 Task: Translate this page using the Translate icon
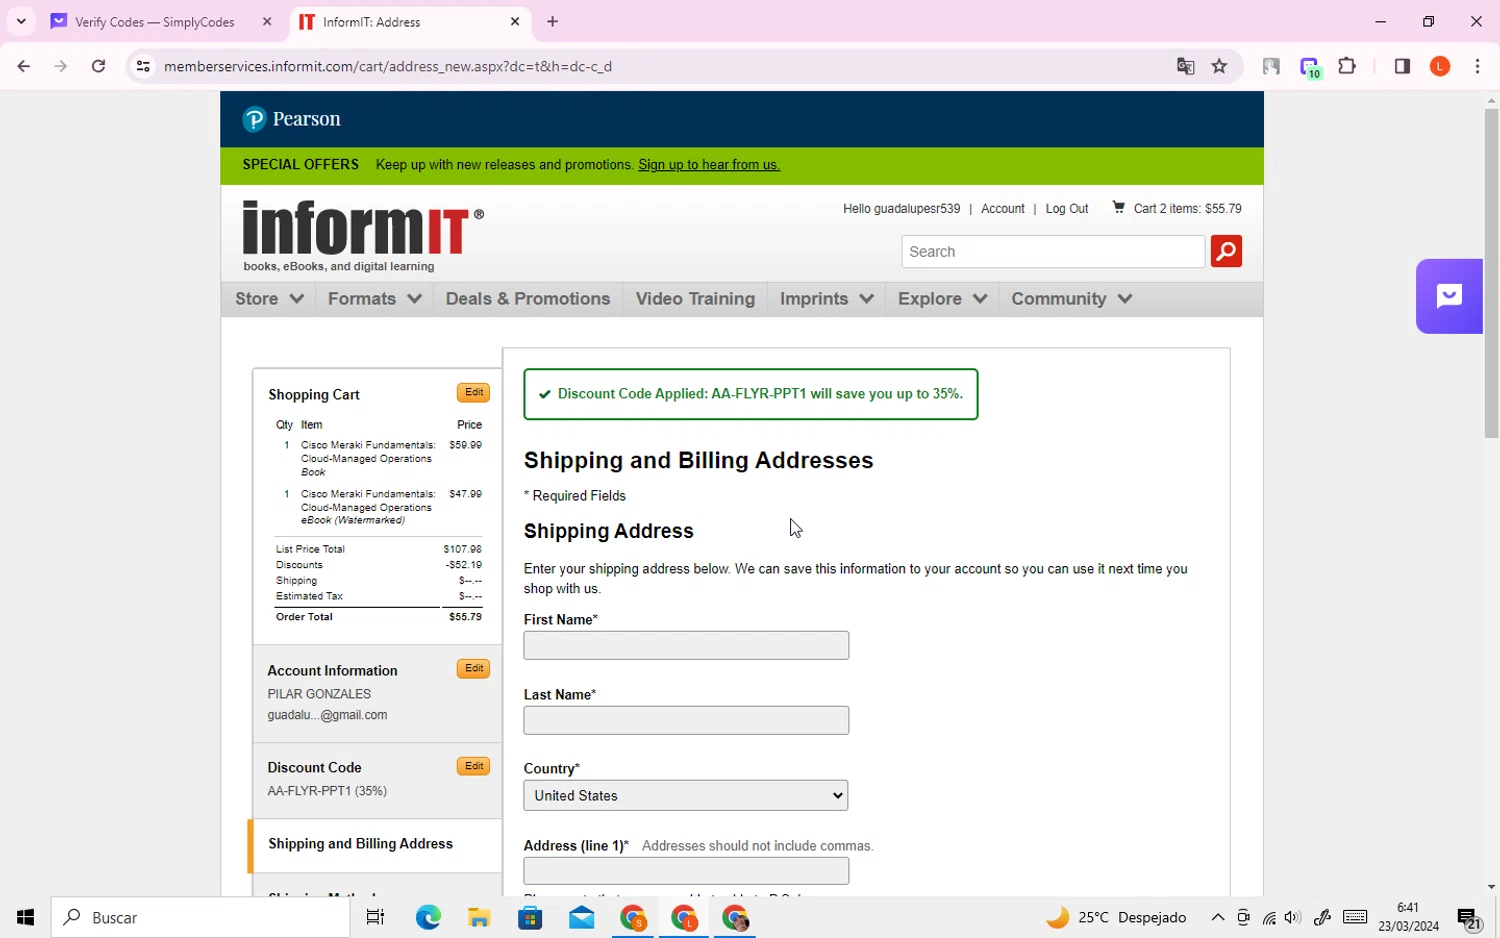pyautogui.click(x=1185, y=66)
